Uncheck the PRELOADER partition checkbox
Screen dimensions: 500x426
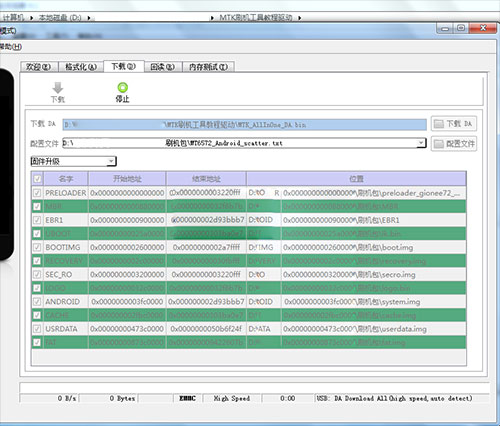point(37,193)
